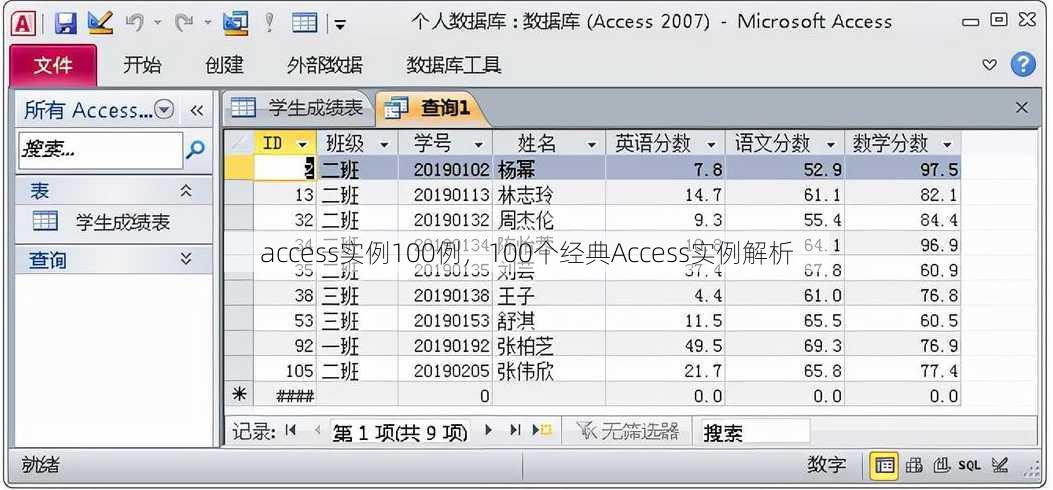Click the exclamation Run icon in toolbar
This screenshot has width=1053, height=490.
click(269, 23)
